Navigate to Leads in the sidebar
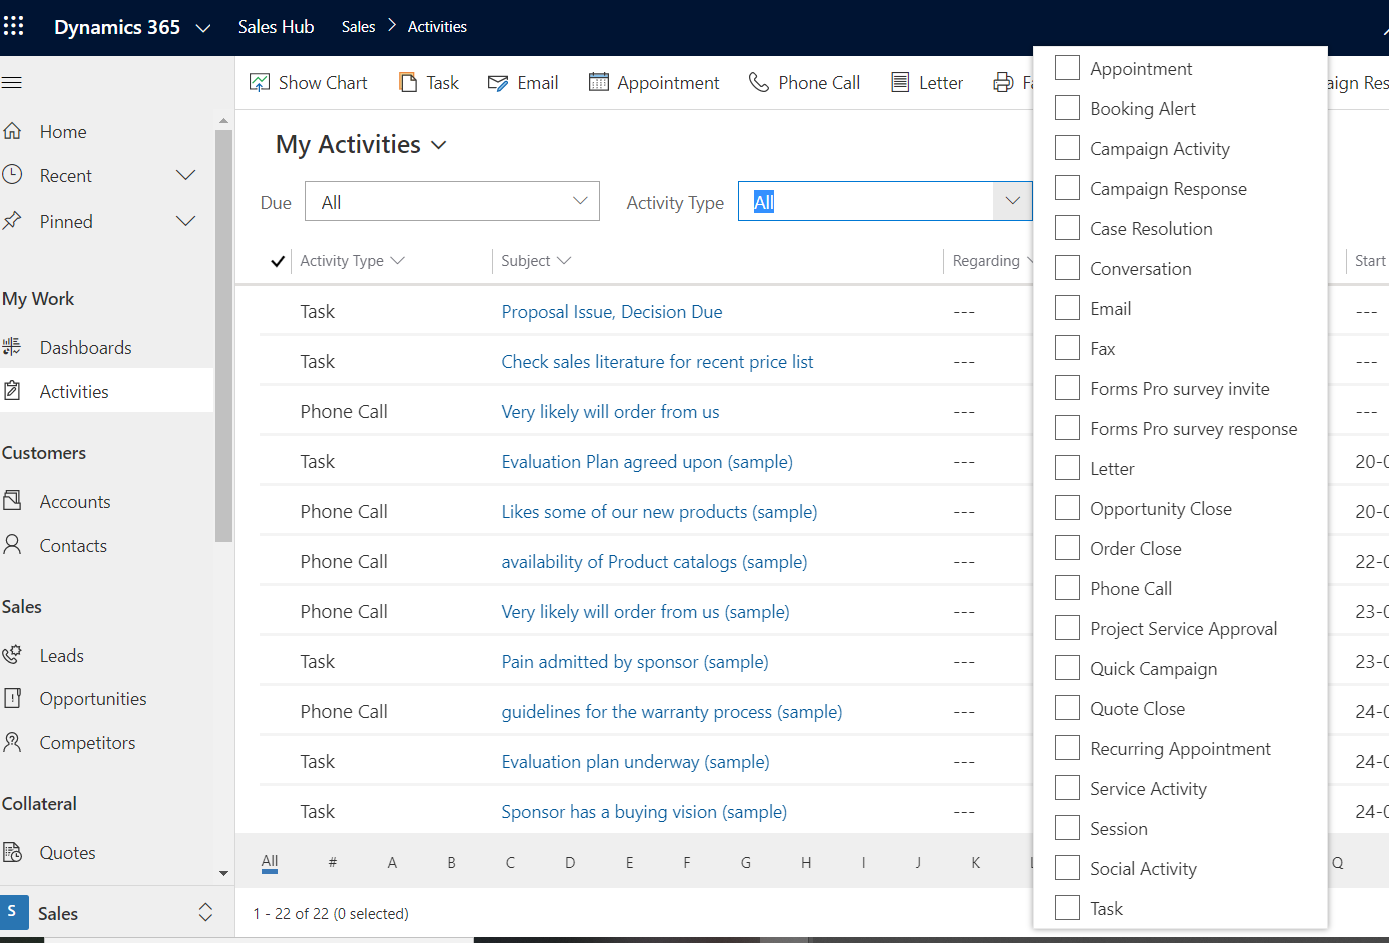Screen dimensions: 1389x943 [64, 655]
